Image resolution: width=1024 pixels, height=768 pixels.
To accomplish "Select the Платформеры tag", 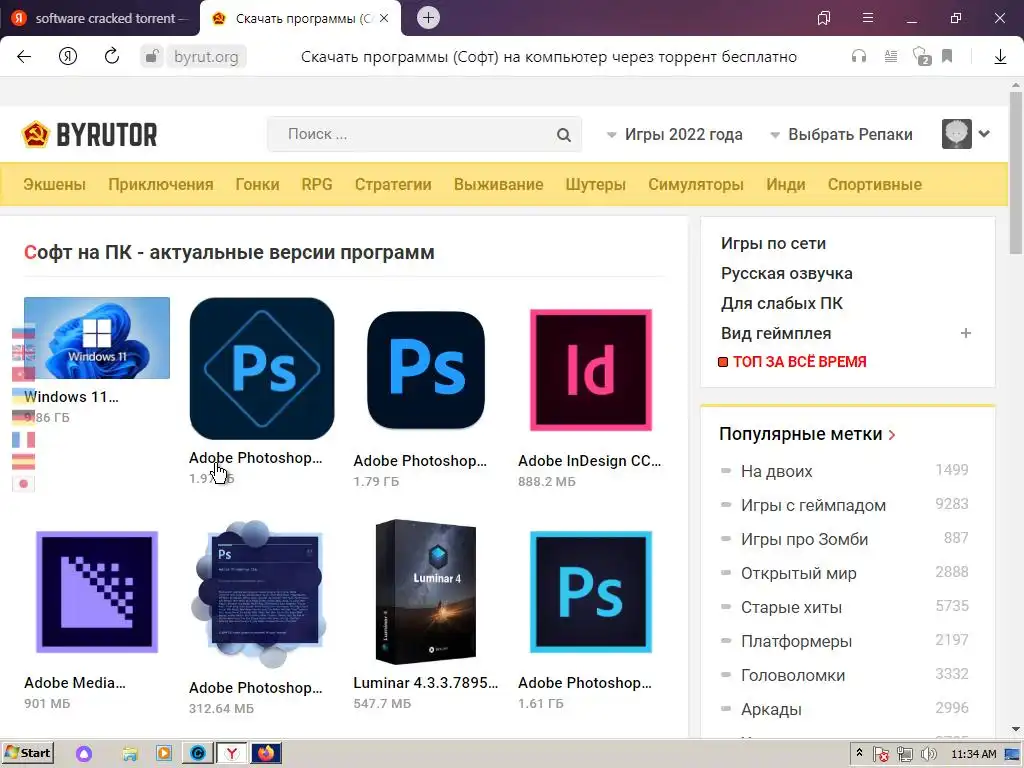I will click(796, 641).
